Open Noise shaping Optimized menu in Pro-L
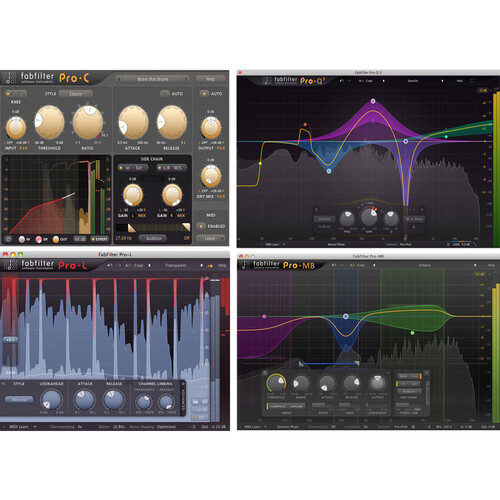This screenshot has width=500, height=500. [x=152, y=427]
